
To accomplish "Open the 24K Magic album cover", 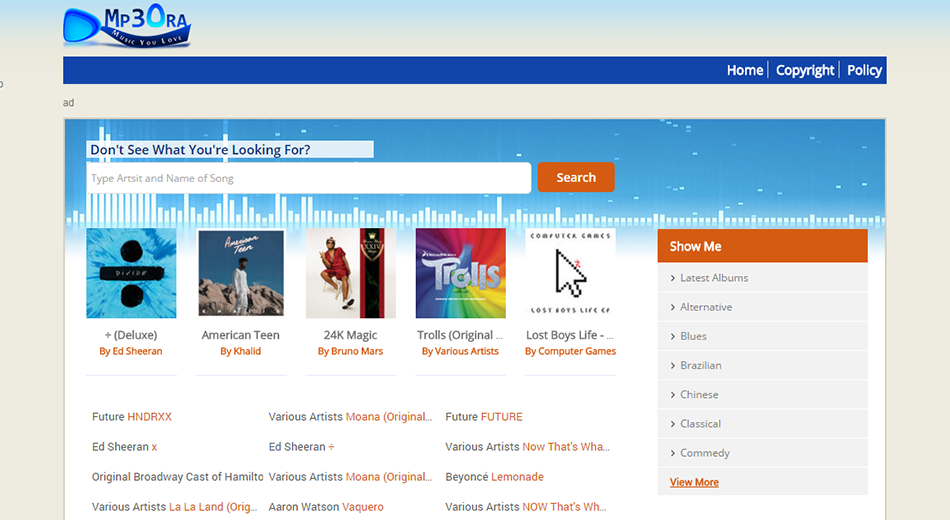I will (x=351, y=273).
